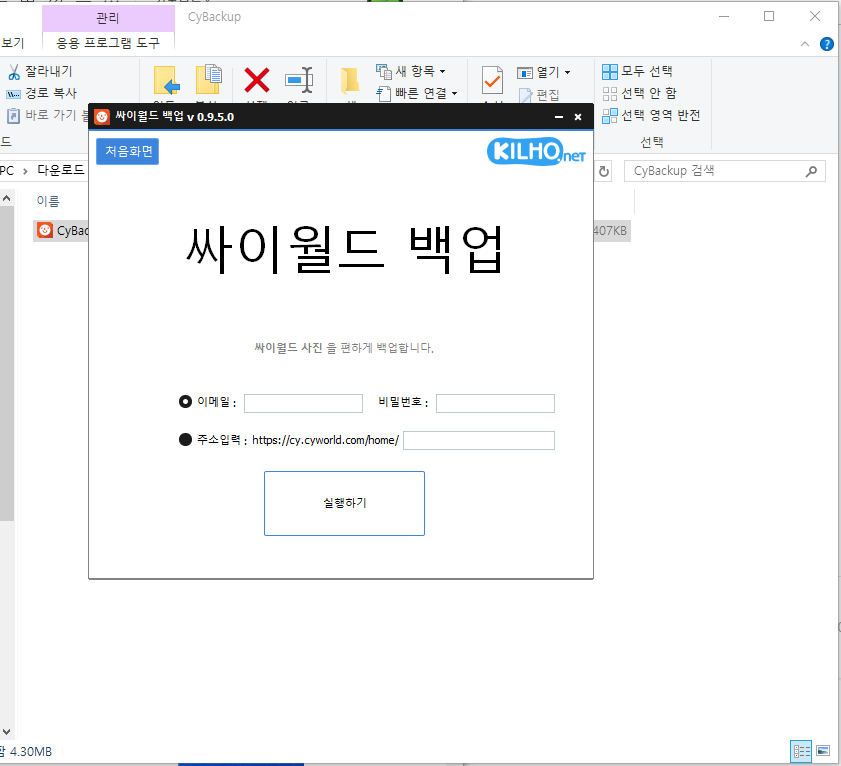This screenshot has height=766, width=841.
Task: Click 편집 in the ribbon
Action: 540,95
